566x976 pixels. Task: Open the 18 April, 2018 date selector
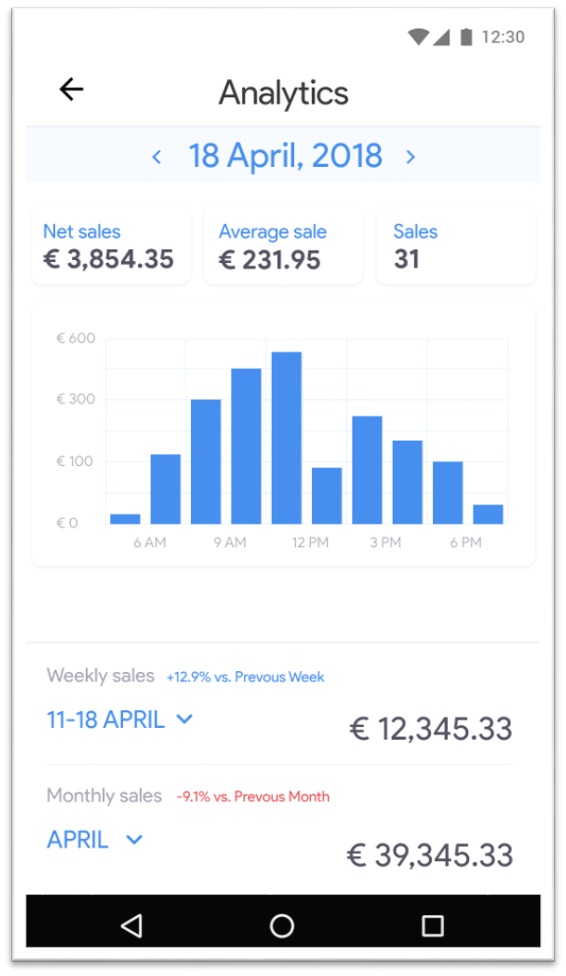[x=285, y=156]
